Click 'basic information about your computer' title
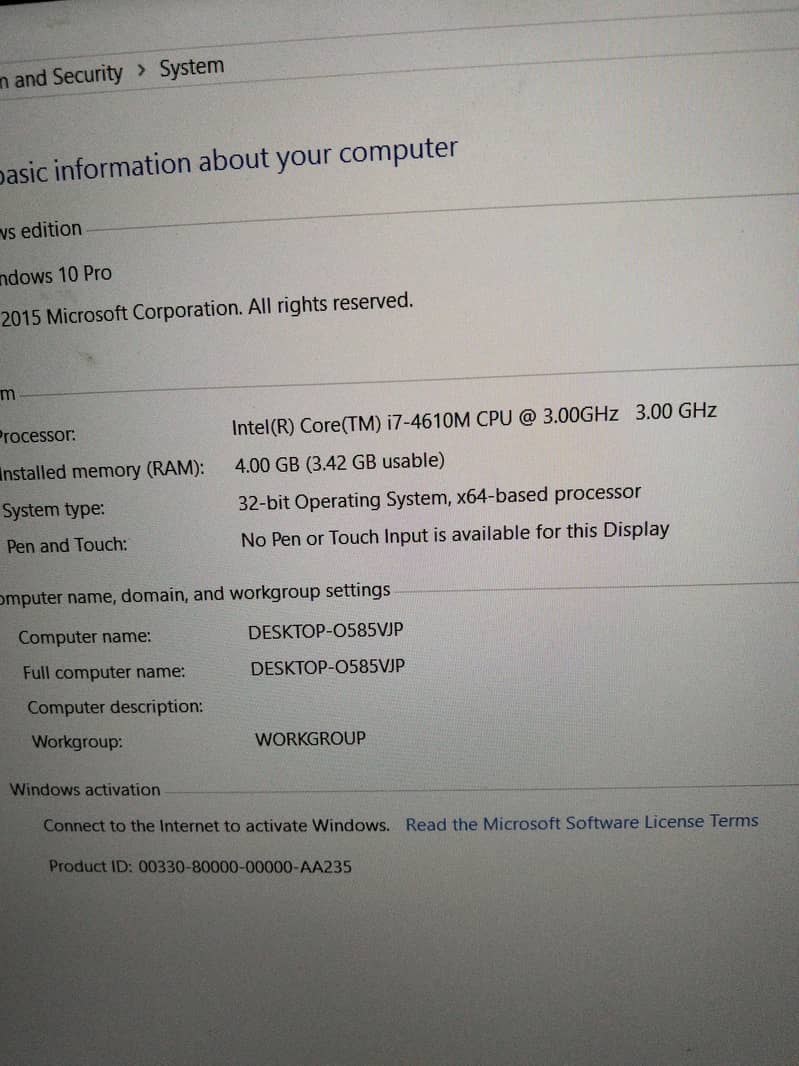 point(228,160)
